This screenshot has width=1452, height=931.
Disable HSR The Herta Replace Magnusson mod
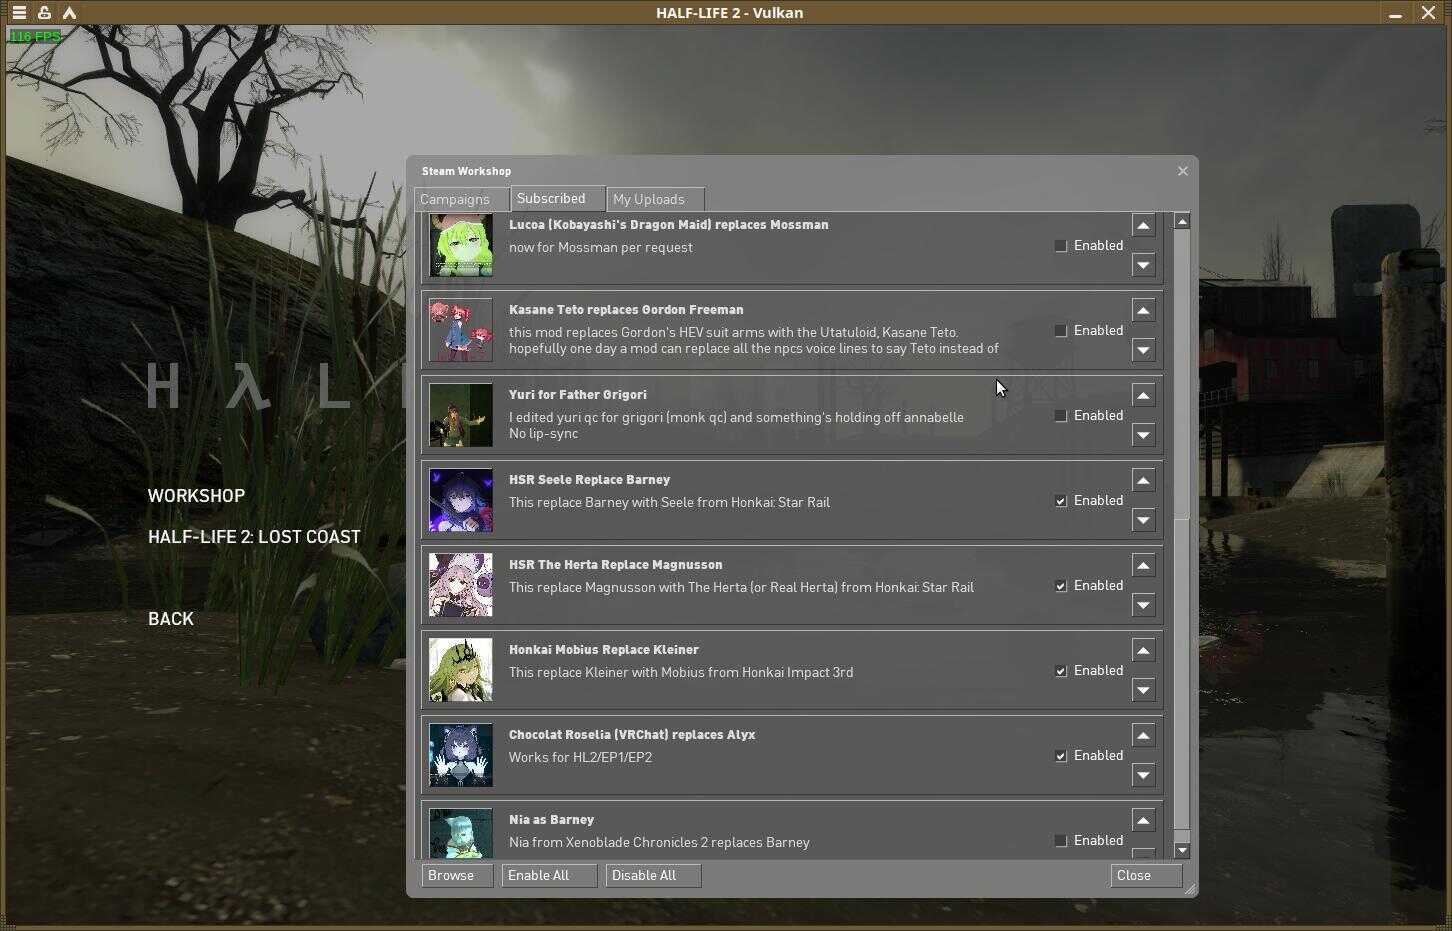pos(1061,586)
